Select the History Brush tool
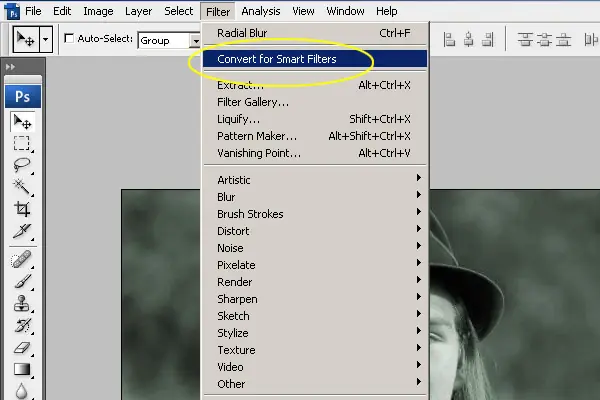Screen dimensions: 600x400 22,325
